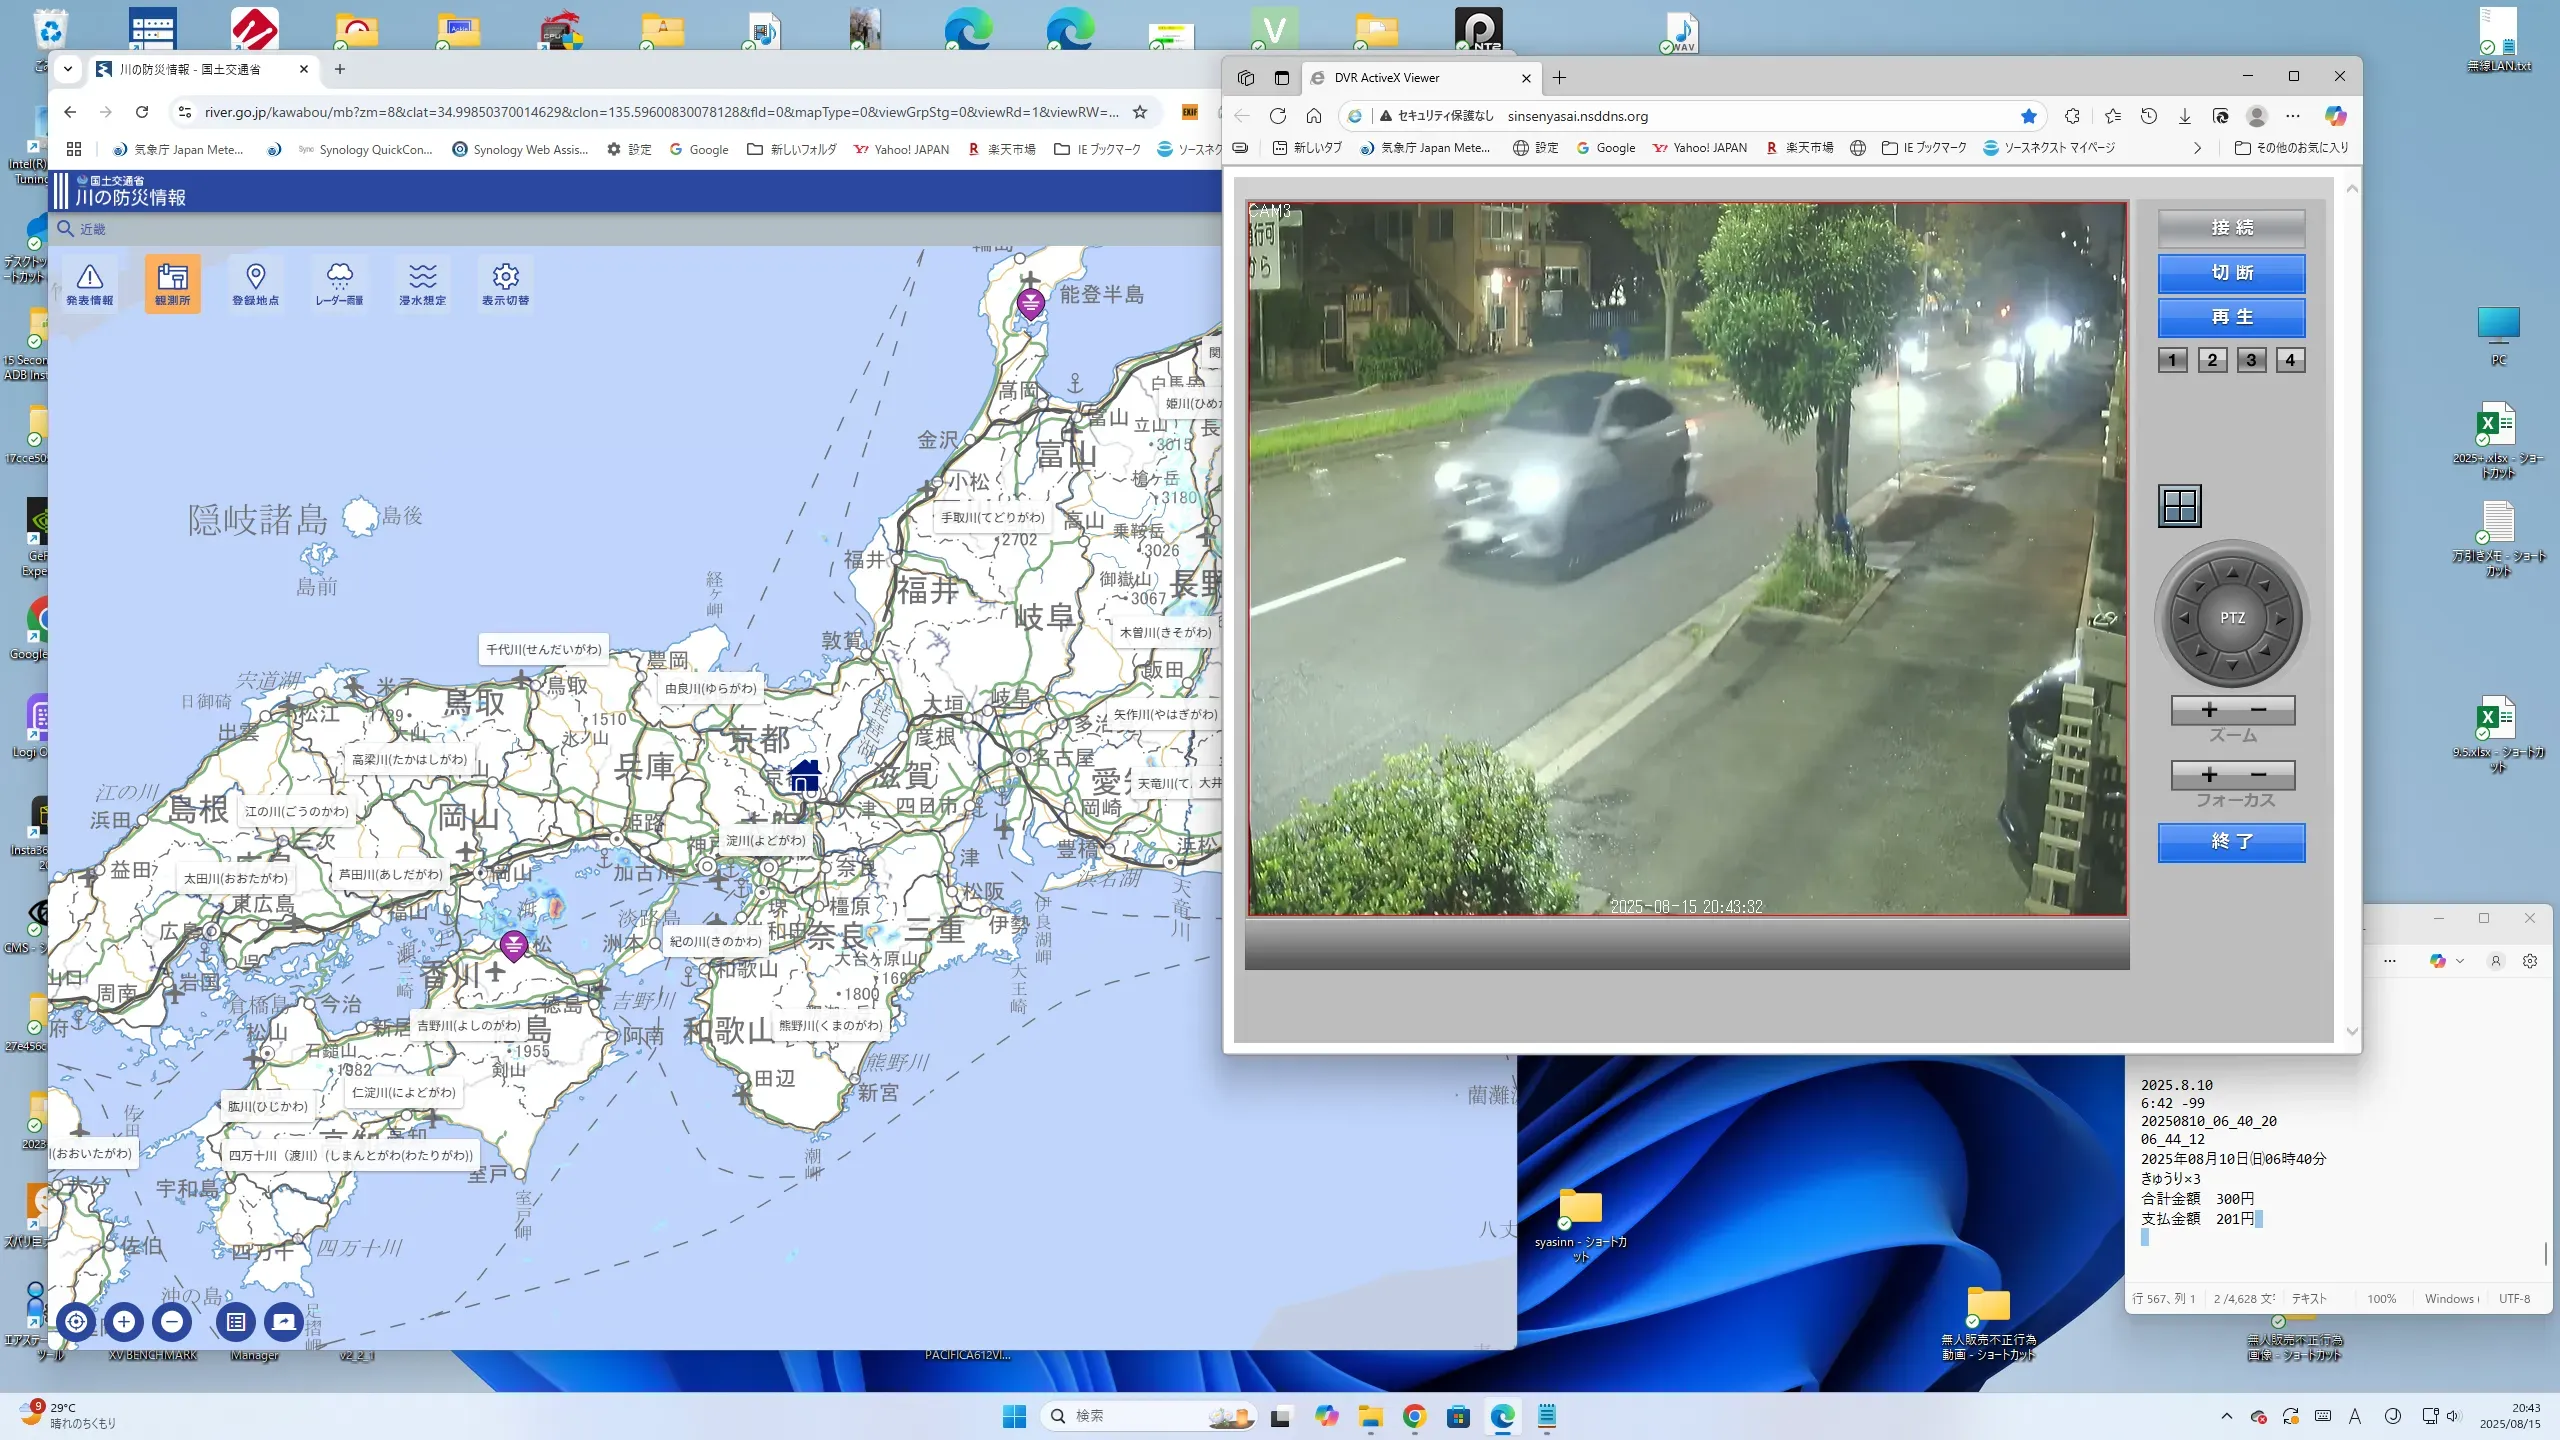Click the 終了 exit button
Screen dimensions: 2560x1440
(2231, 842)
